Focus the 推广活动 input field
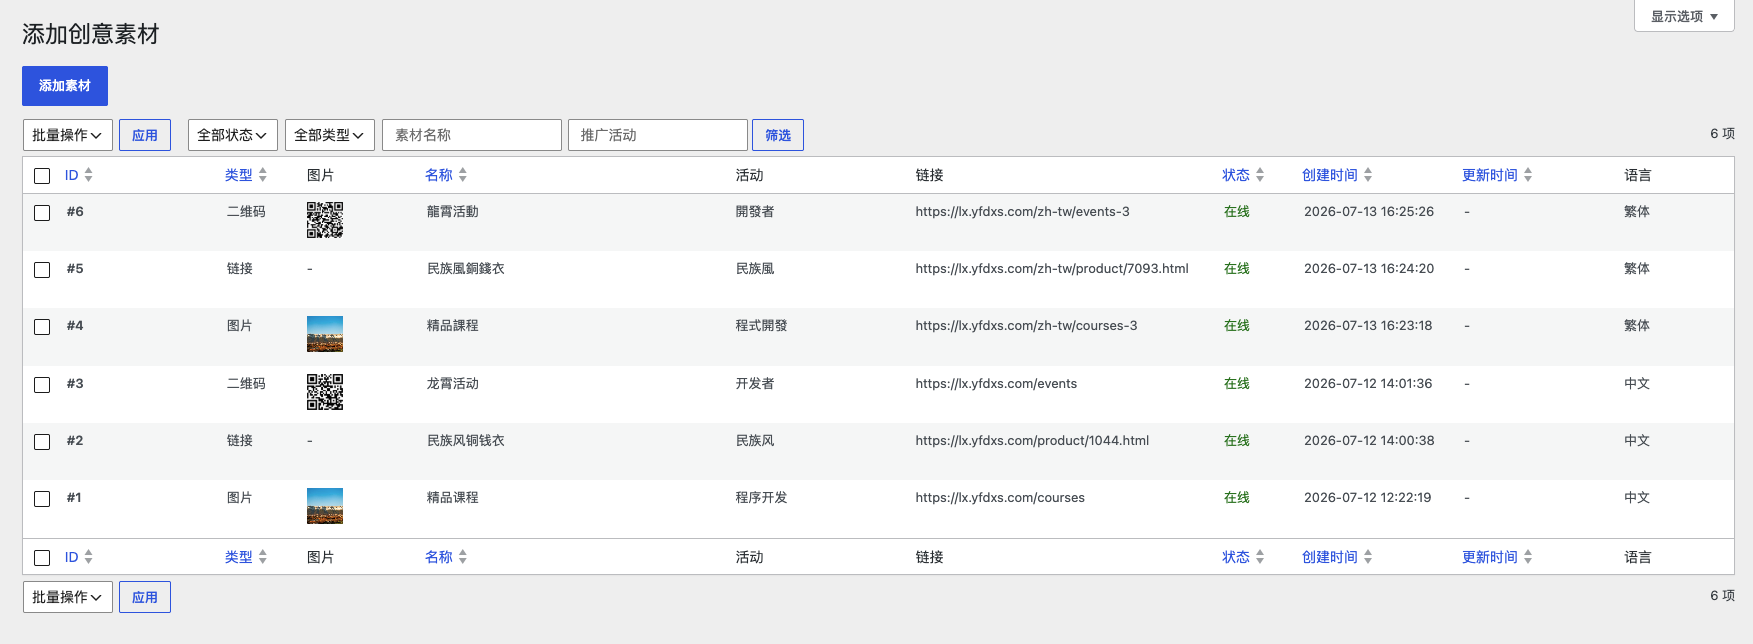Image resolution: width=1753 pixels, height=644 pixels. pyautogui.click(x=658, y=135)
